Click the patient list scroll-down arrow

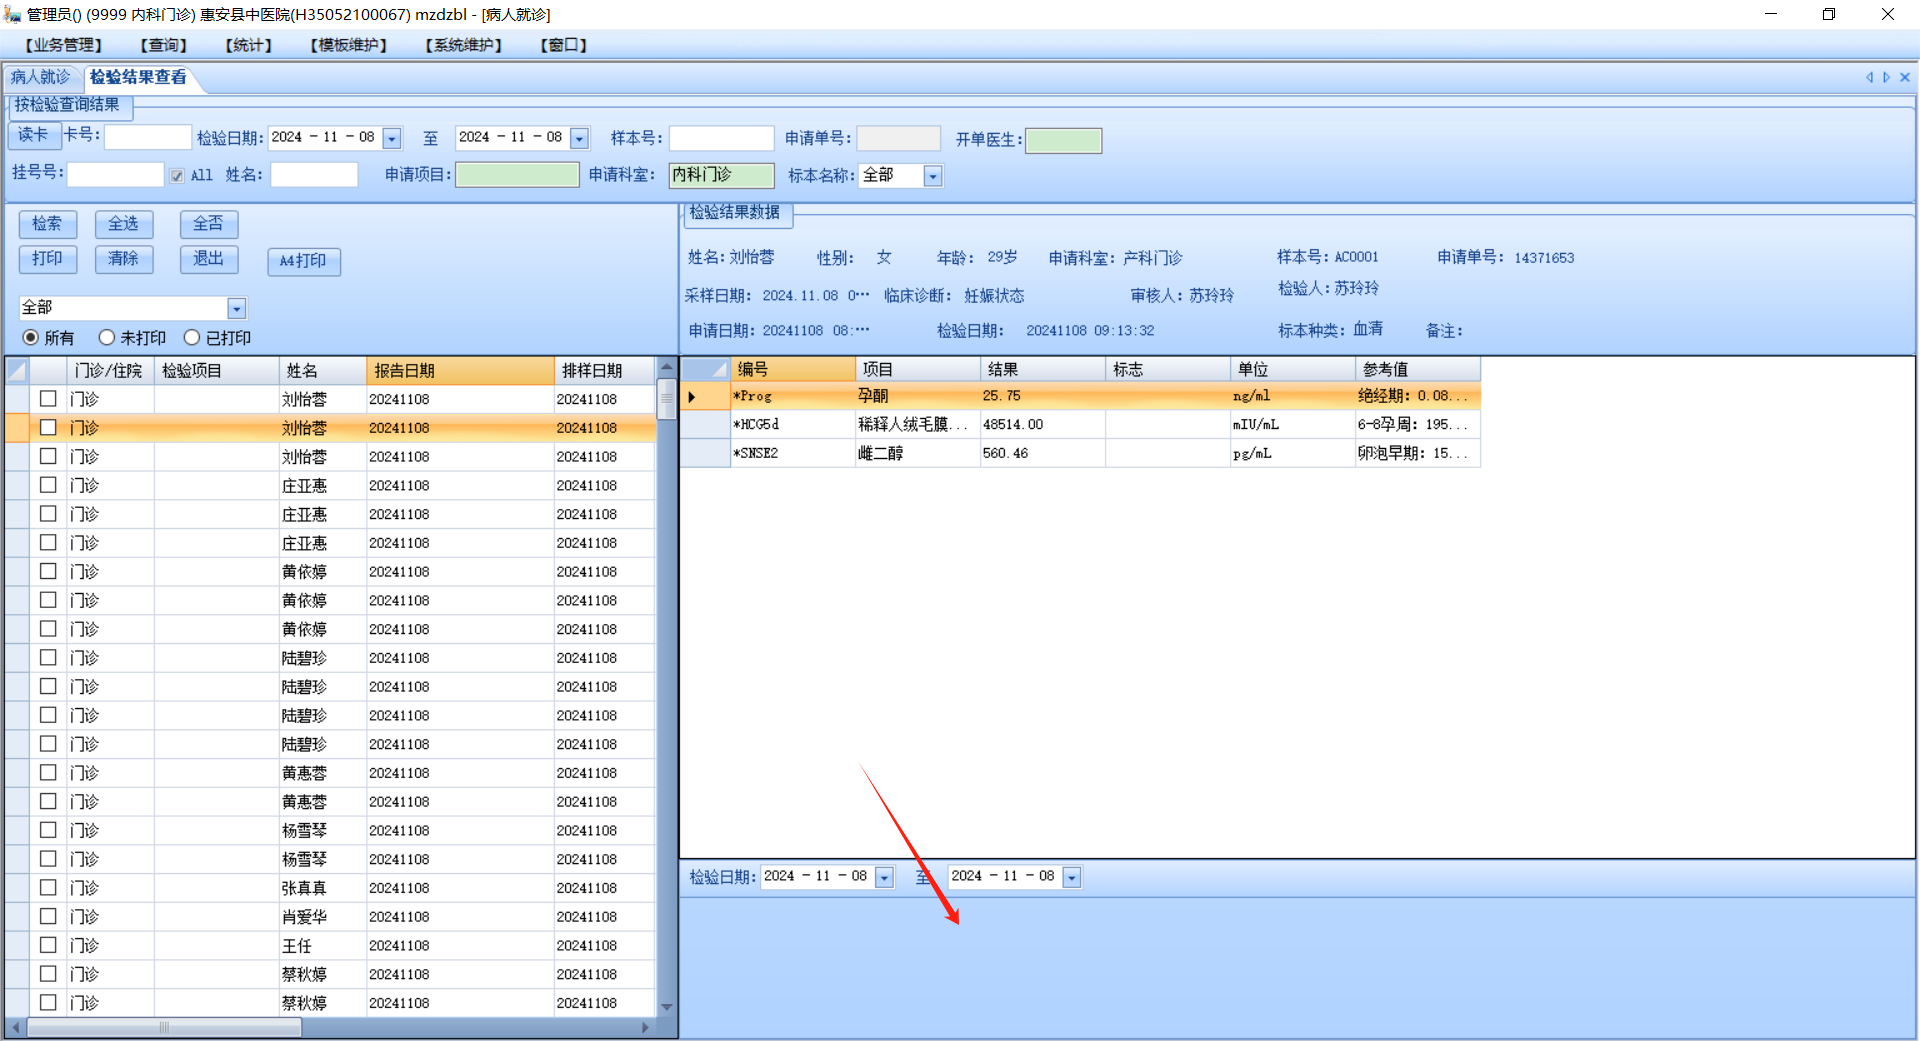tap(666, 1007)
